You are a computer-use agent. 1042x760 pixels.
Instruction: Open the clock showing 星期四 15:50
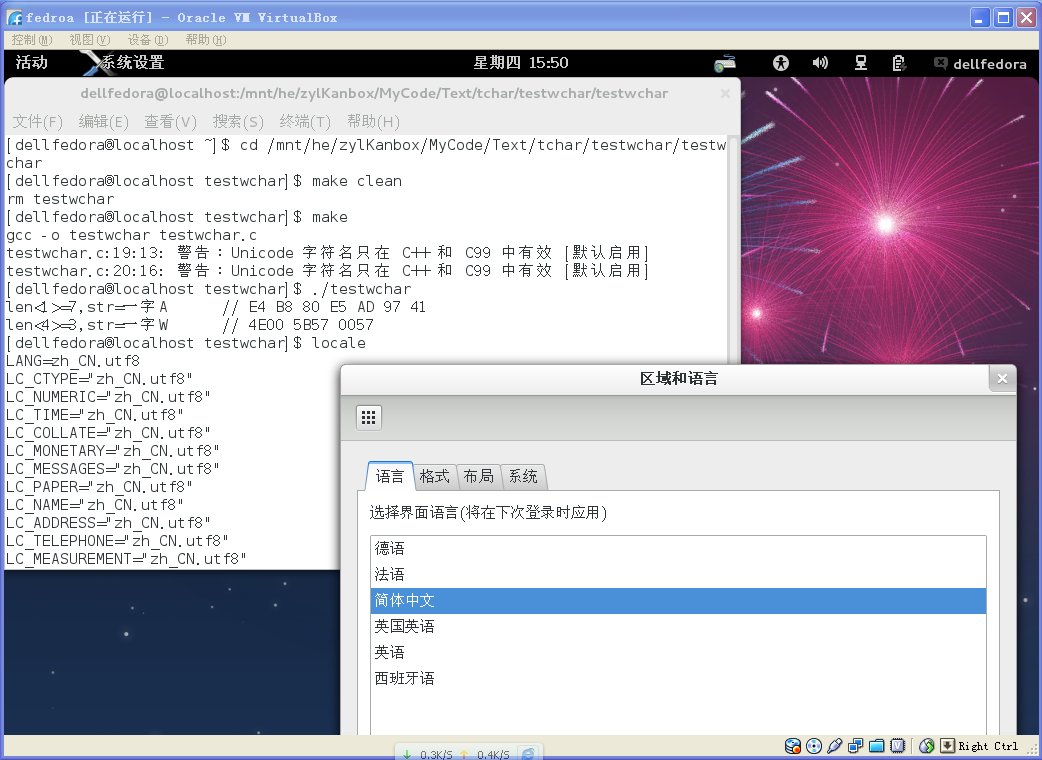(x=520, y=62)
